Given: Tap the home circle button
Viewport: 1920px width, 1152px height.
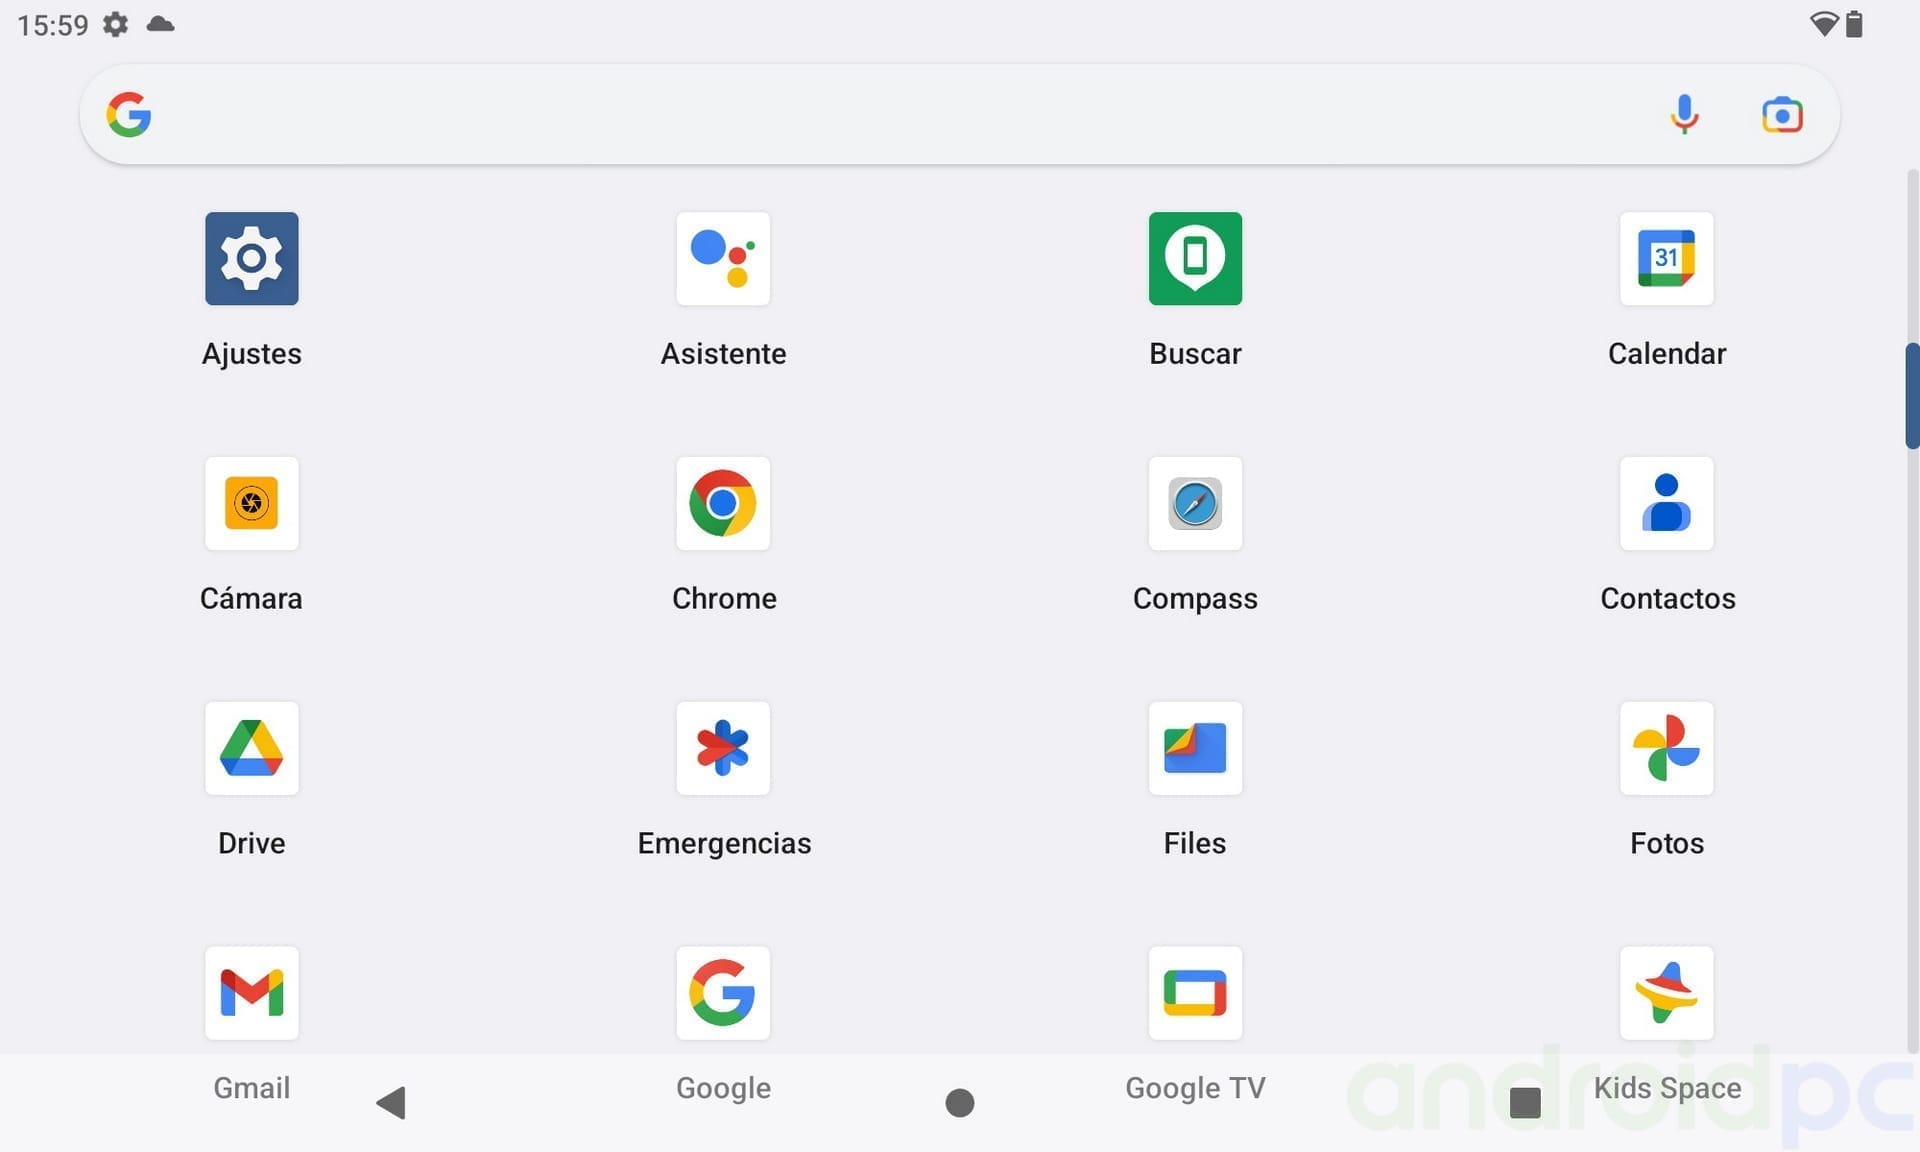Looking at the screenshot, I should [x=959, y=1101].
